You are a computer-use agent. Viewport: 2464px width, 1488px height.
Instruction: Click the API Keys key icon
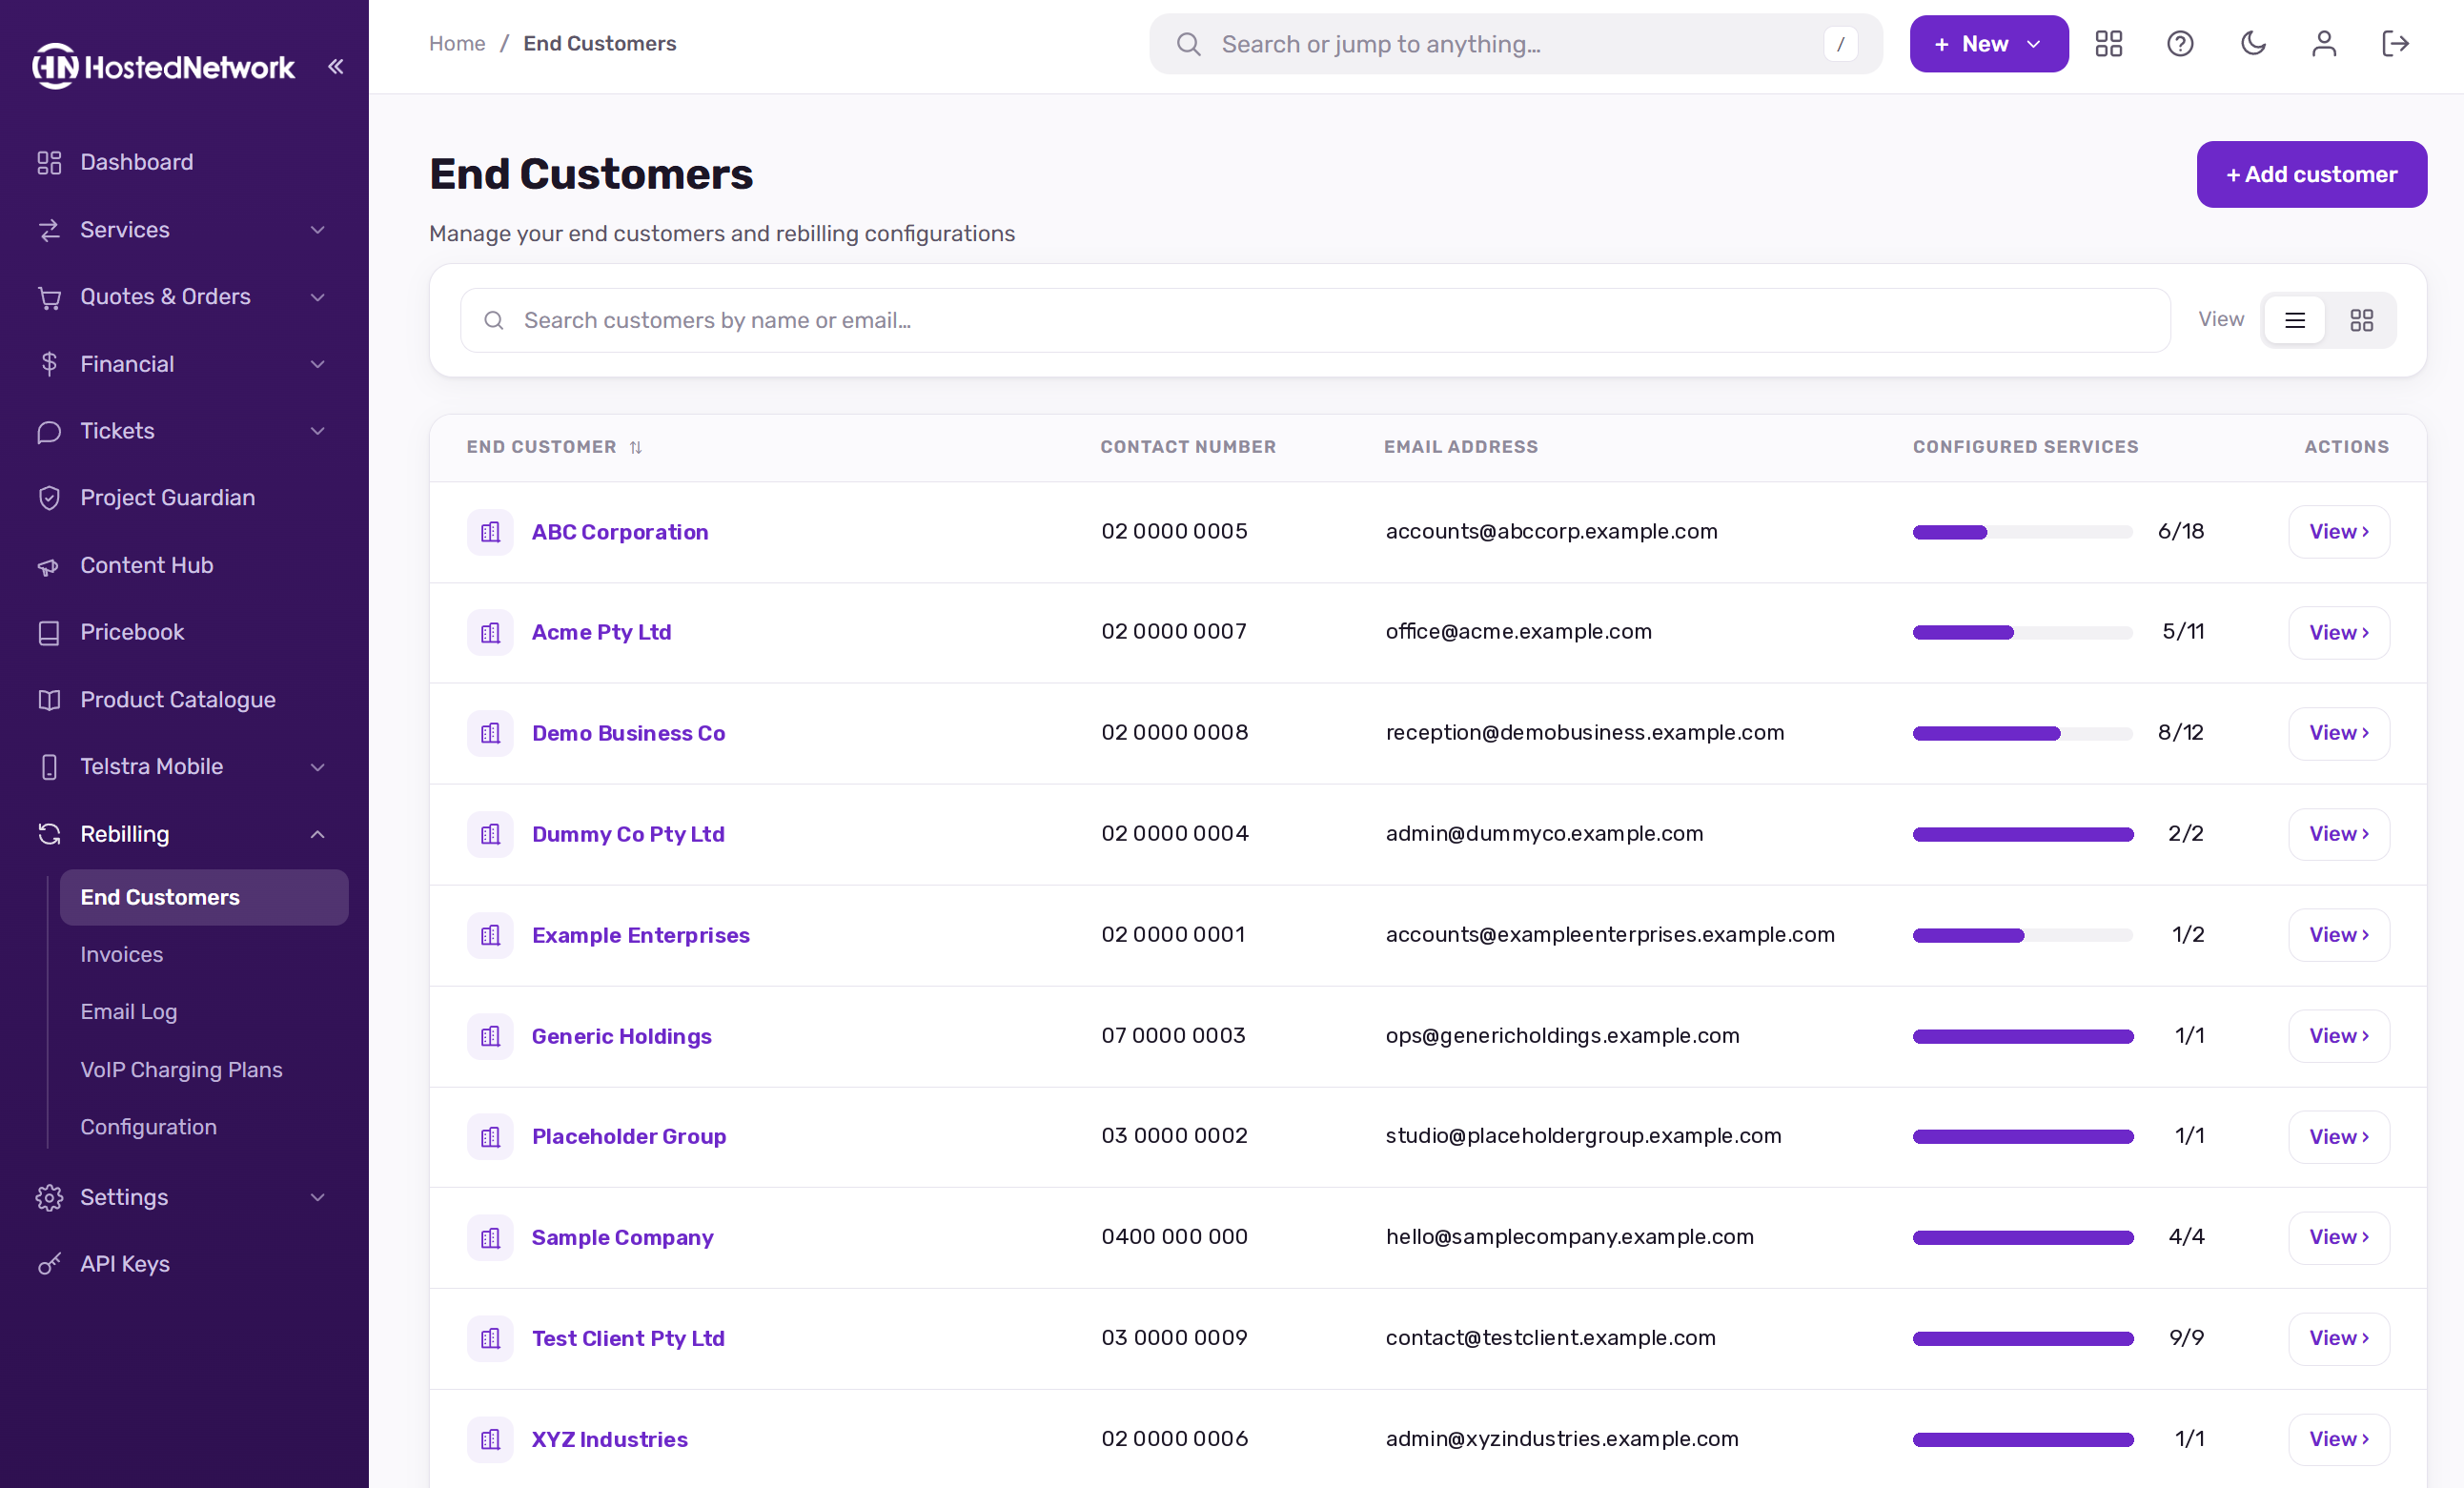(x=49, y=1264)
